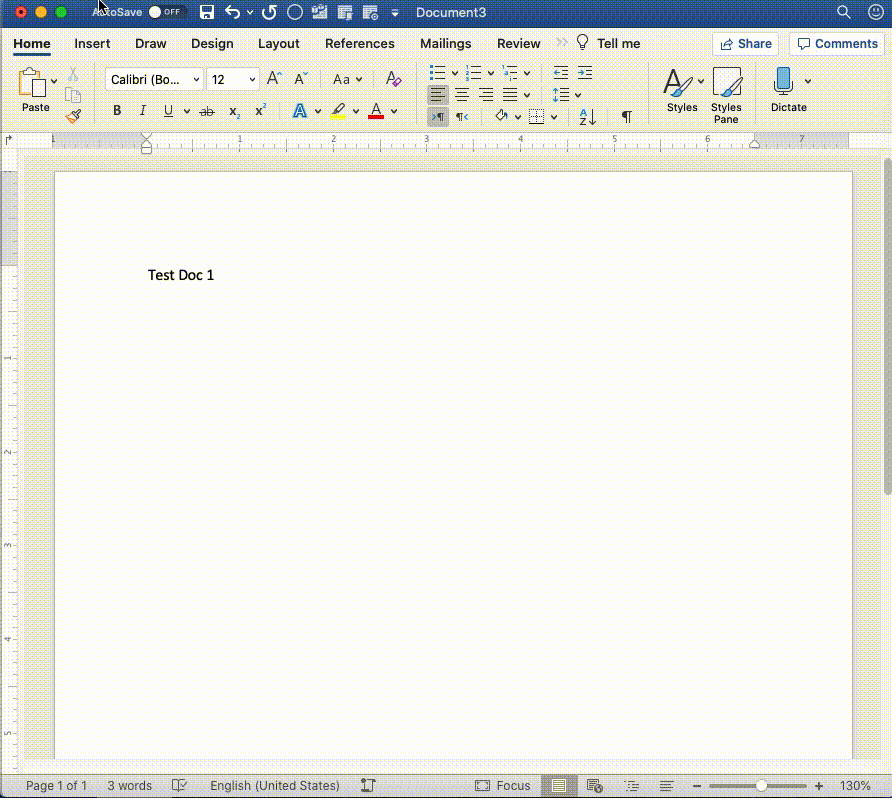892x798 pixels.
Task: Click Tell me search
Action: [608, 43]
